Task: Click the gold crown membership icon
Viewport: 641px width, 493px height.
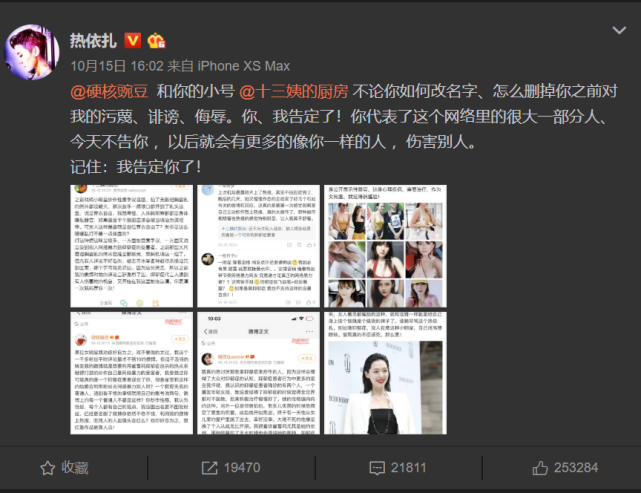Action: click(156, 40)
